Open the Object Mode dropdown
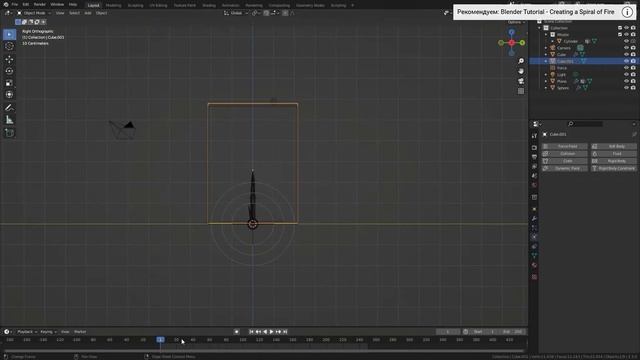The image size is (640, 360). click(x=34, y=13)
